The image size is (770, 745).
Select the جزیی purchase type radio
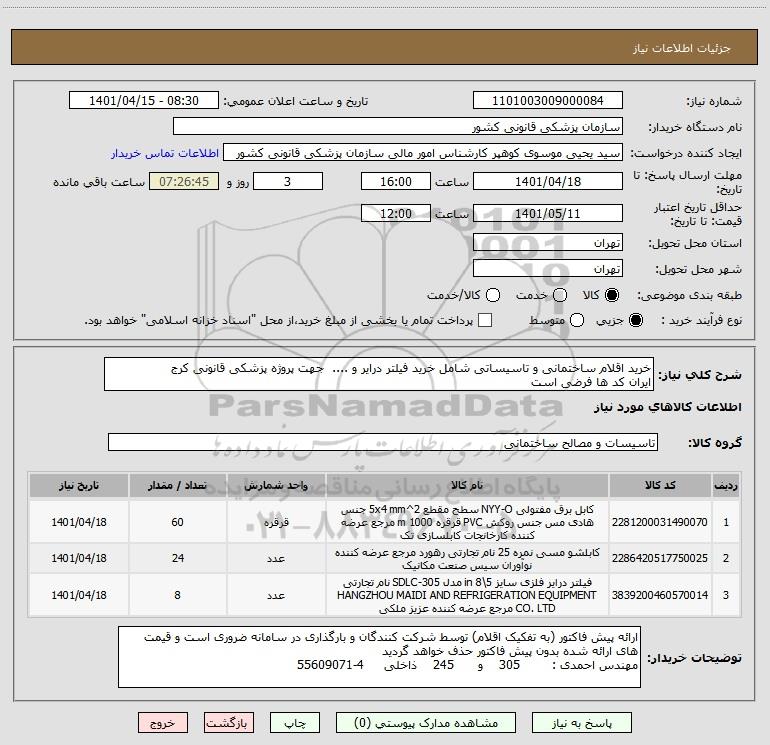pos(635,320)
